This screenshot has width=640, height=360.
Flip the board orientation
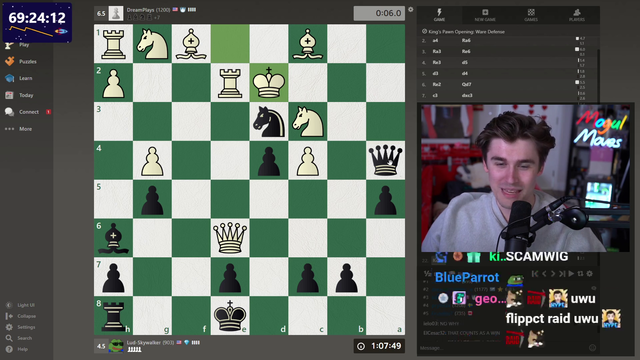[580, 274]
